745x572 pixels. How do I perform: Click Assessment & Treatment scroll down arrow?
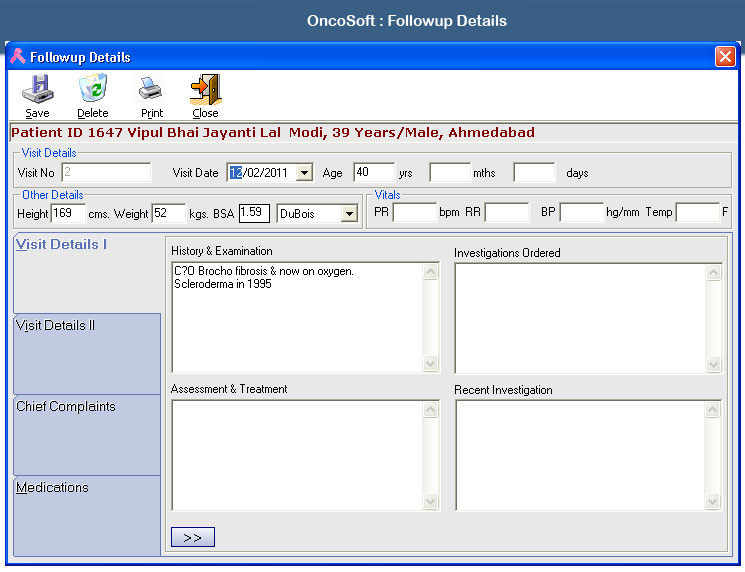[430, 501]
